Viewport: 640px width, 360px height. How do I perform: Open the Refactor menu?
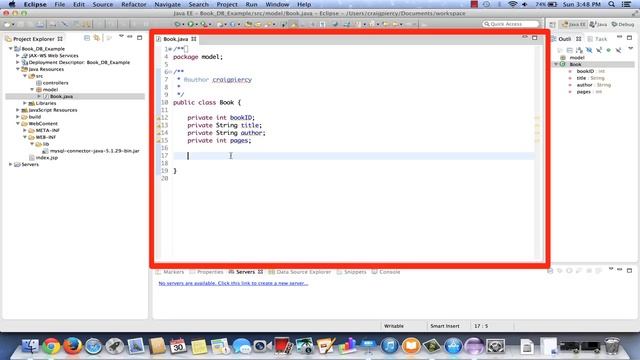(x=133, y=4)
